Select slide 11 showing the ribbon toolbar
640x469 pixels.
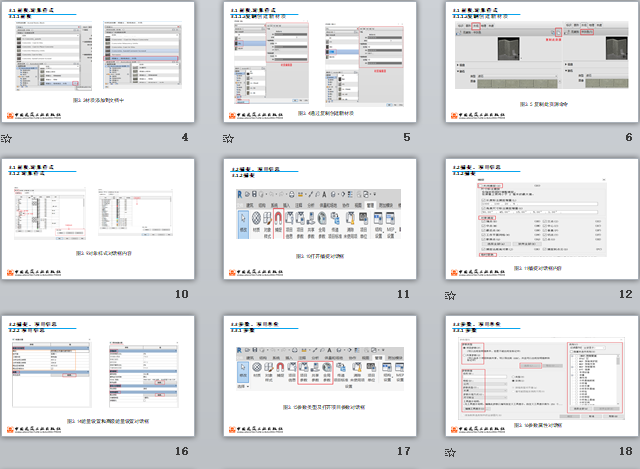(318, 218)
